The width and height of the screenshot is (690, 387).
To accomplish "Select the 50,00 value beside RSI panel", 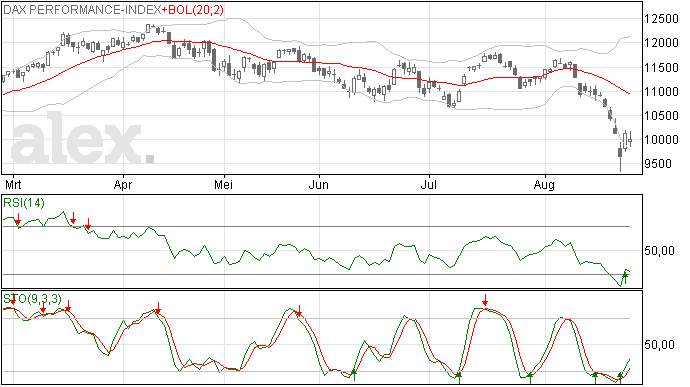I will coord(659,251).
